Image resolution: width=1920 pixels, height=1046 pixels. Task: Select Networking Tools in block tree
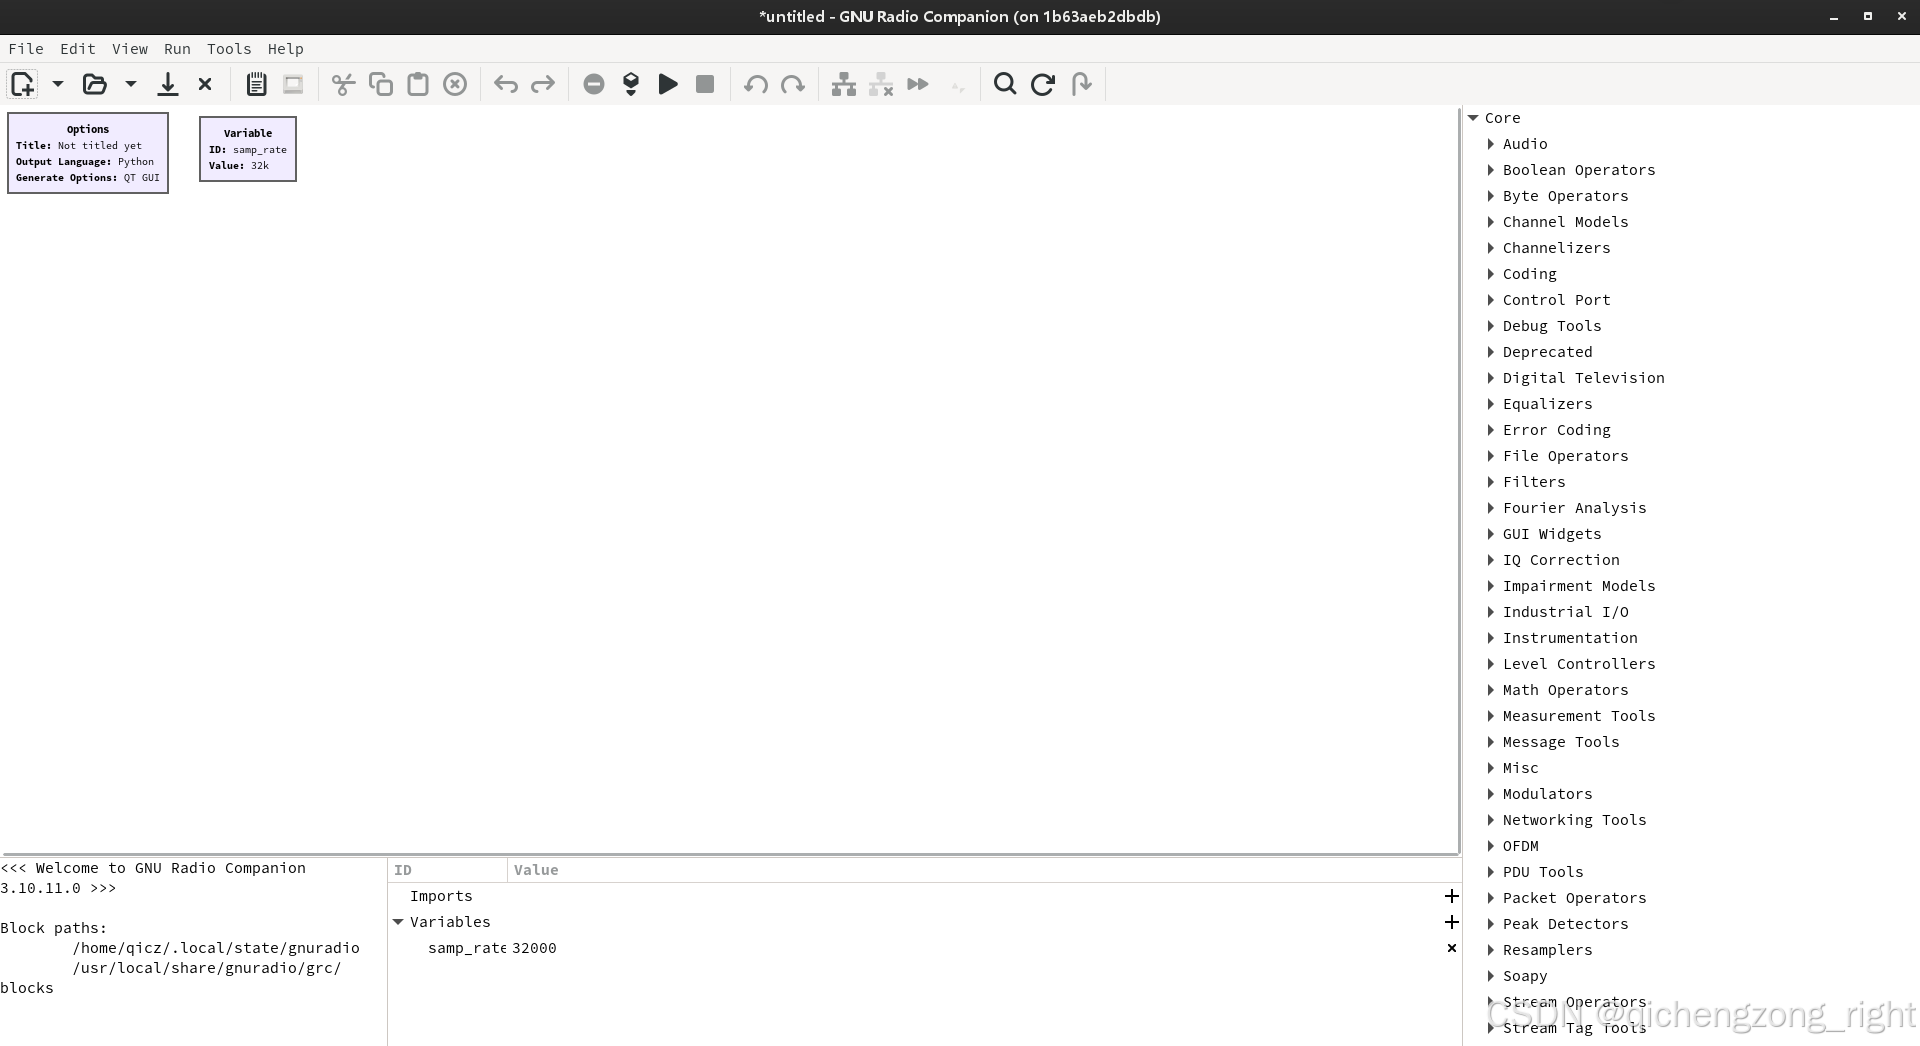[x=1574, y=820]
